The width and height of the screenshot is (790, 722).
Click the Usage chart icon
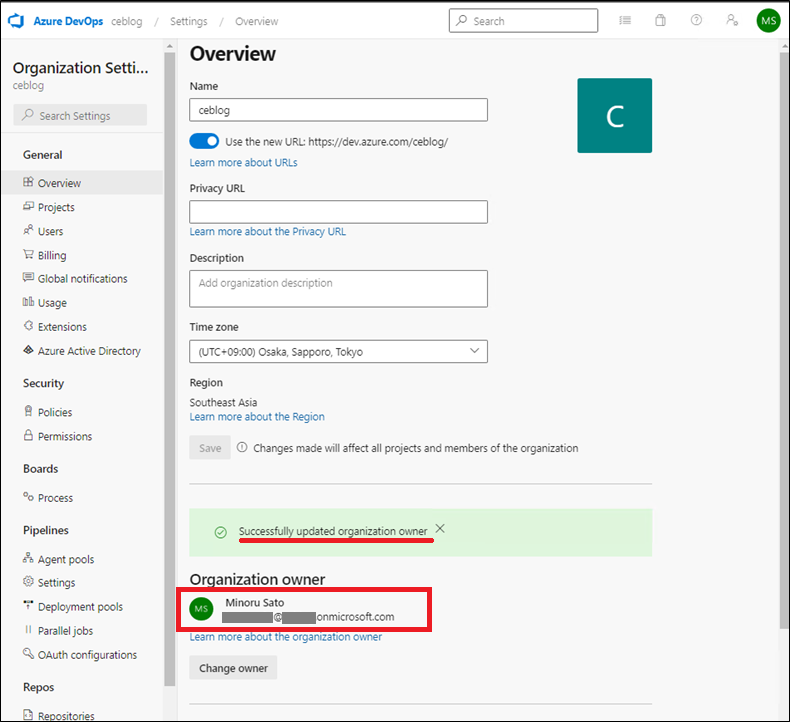28,302
